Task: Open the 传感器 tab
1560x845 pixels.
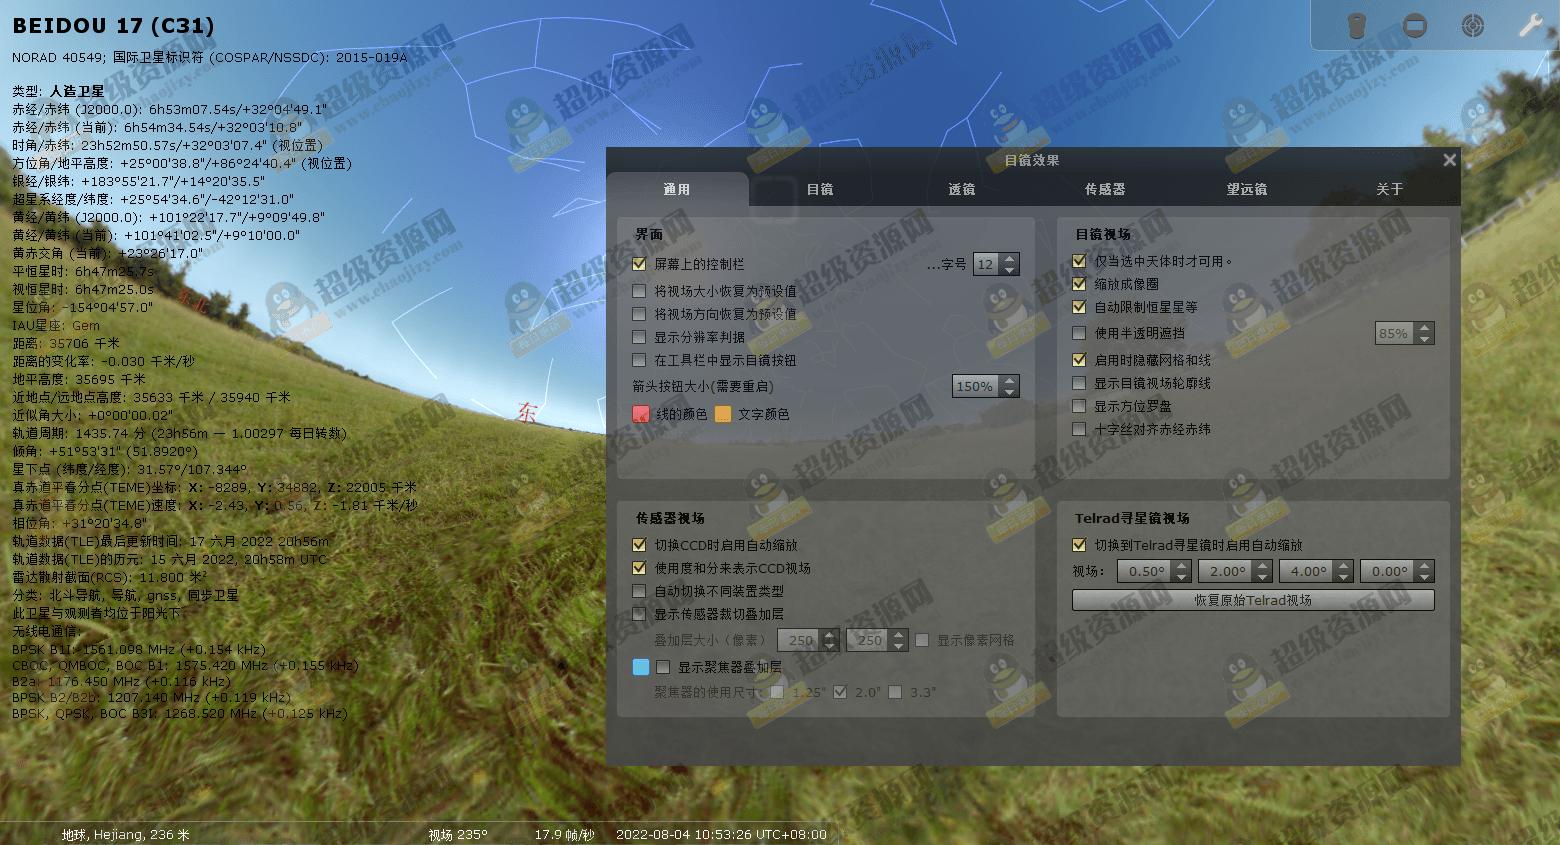Action: (1104, 189)
